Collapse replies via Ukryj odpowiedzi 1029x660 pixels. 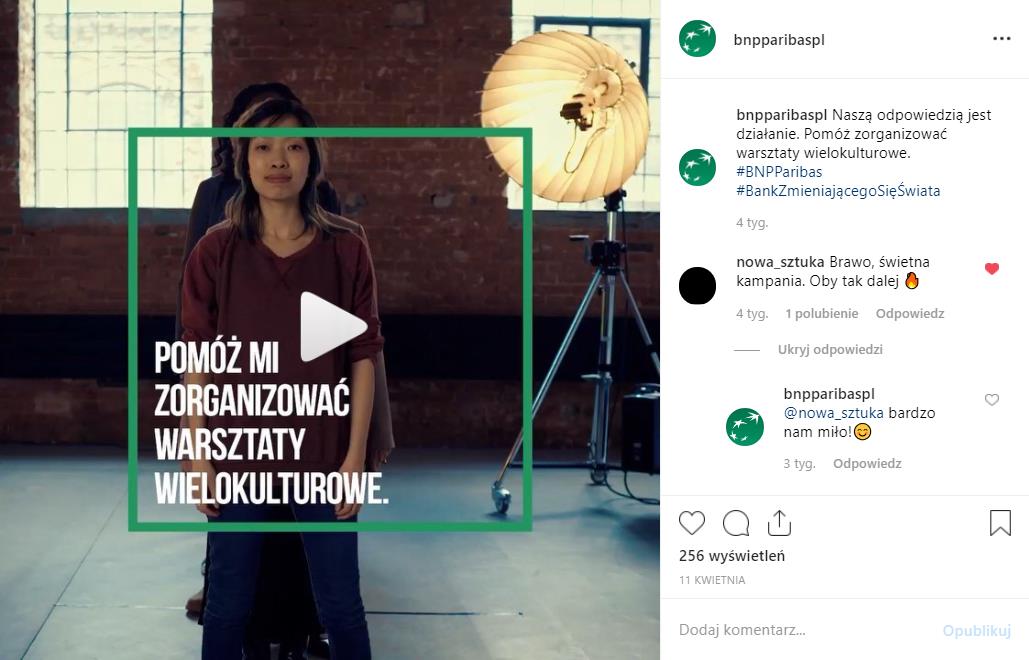830,350
